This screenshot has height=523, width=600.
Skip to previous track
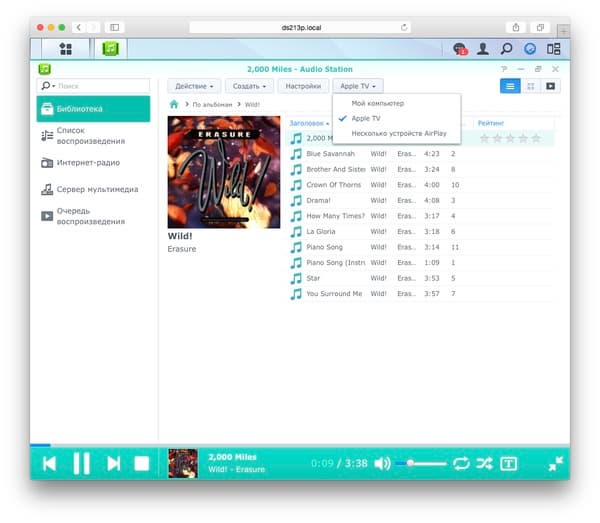pos(49,464)
